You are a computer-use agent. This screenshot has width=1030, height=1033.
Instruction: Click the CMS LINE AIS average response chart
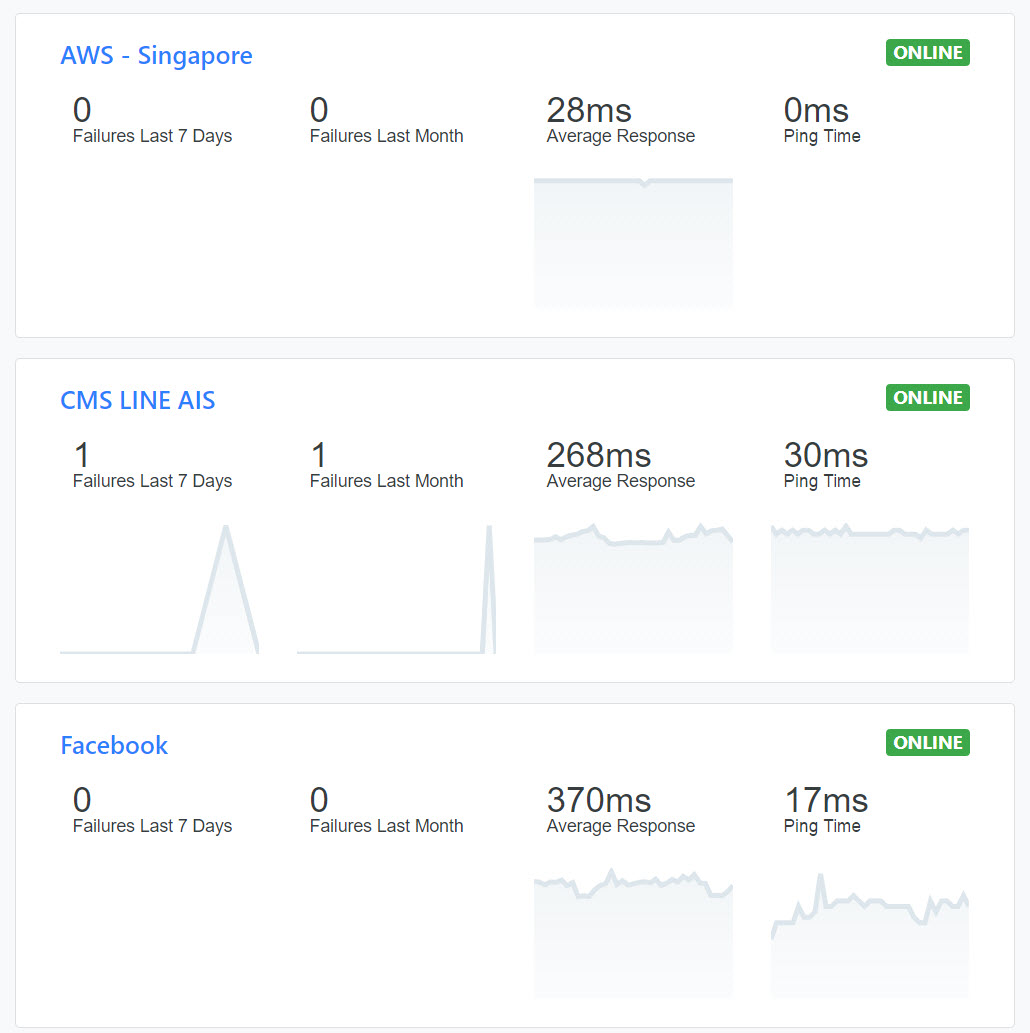[633, 588]
